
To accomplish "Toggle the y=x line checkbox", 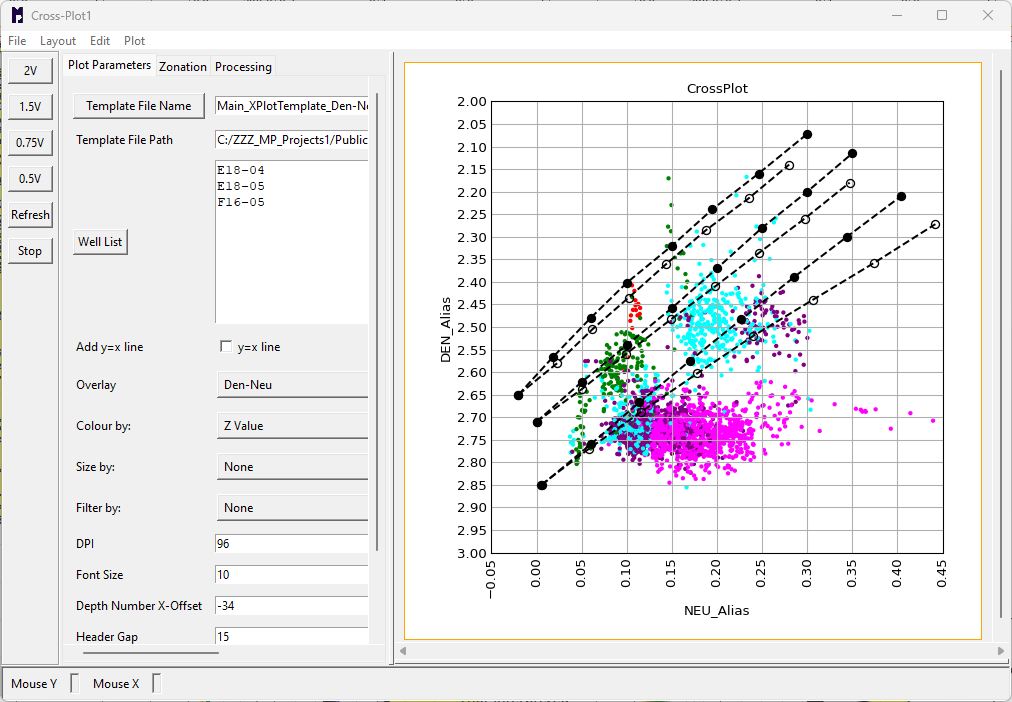I will click(x=226, y=346).
